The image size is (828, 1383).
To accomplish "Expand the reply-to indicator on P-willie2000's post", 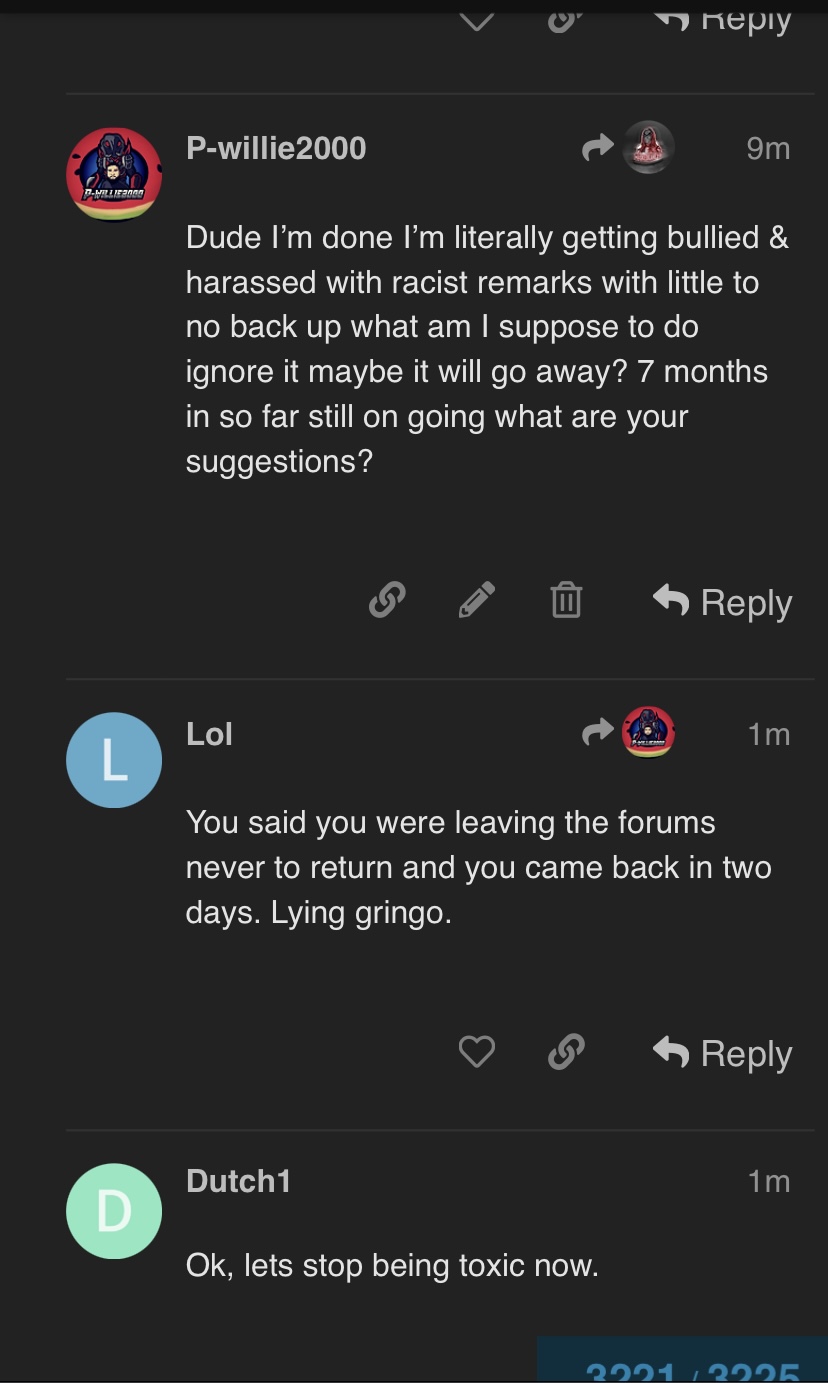I will [x=628, y=149].
